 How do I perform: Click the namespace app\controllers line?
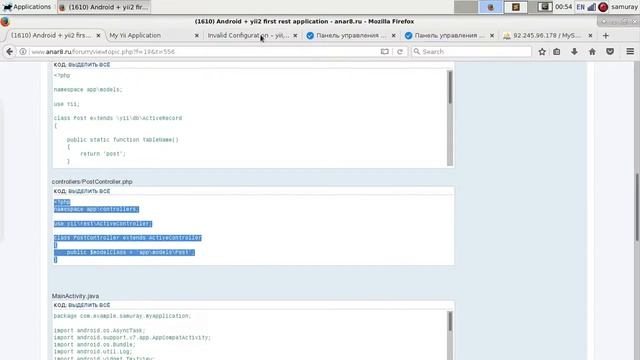point(96,209)
